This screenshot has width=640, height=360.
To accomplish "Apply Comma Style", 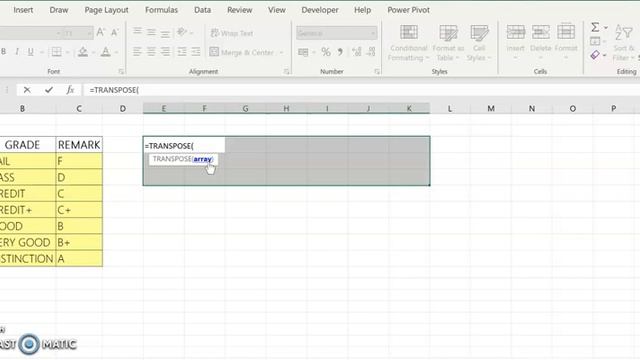I will pos(340,52).
